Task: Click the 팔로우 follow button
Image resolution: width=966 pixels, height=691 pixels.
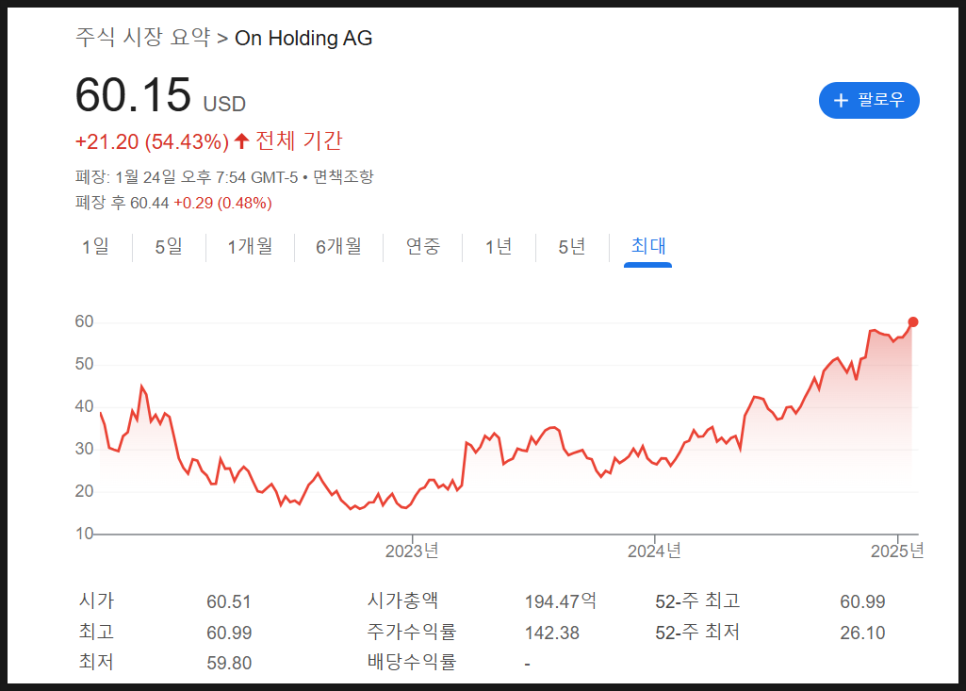Action: 869,100
